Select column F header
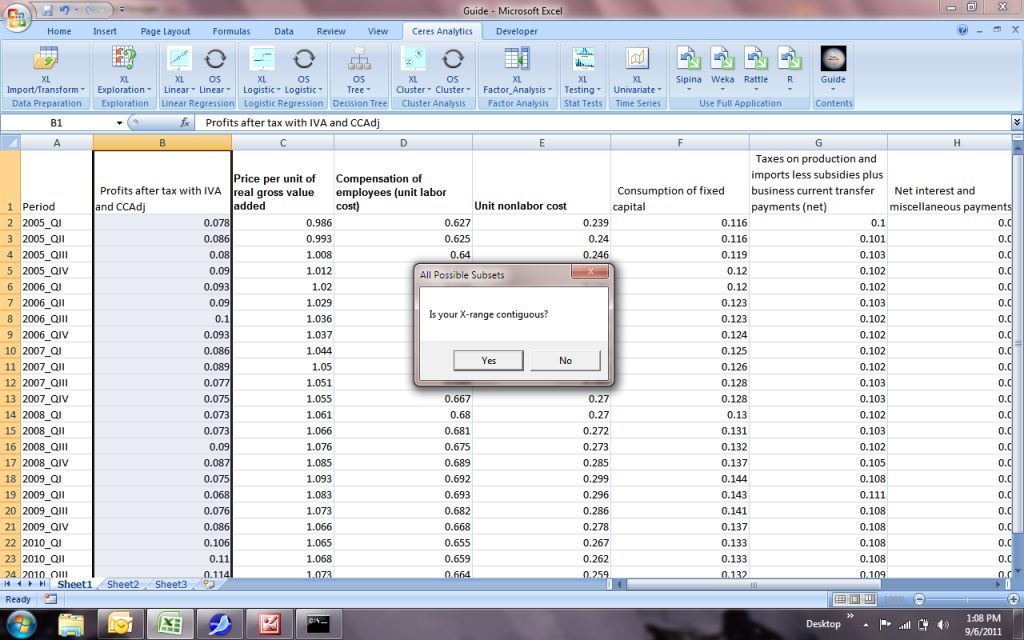This screenshot has width=1024, height=640. click(x=680, y=142)
